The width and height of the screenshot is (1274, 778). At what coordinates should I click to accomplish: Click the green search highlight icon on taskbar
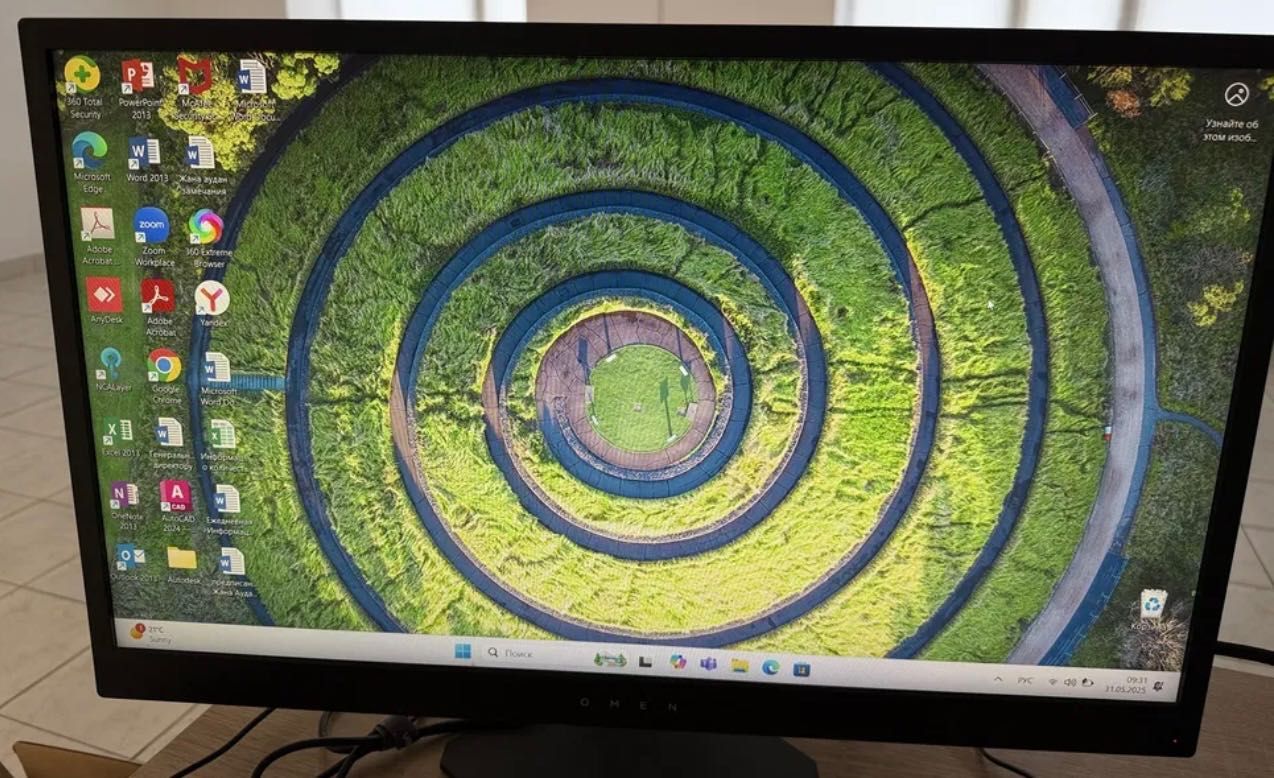pyautogui.click(x=610, y=658)
